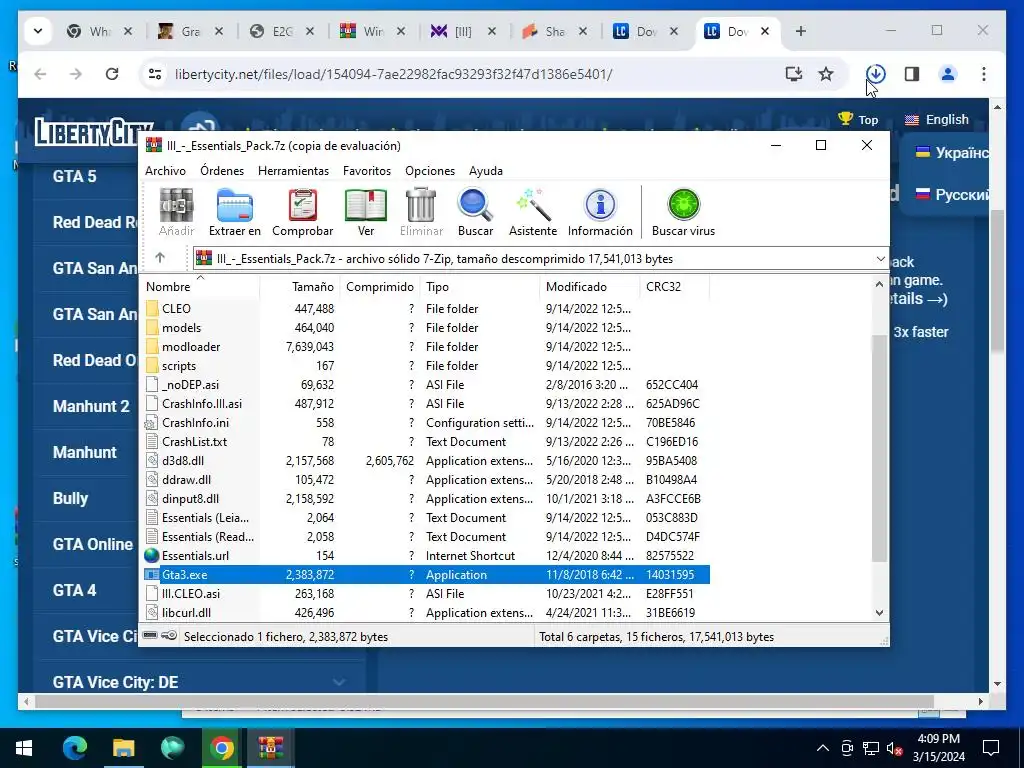Select the modloader folder row
This screenshot has width=1024, height=768.
[x=426, y=346]
